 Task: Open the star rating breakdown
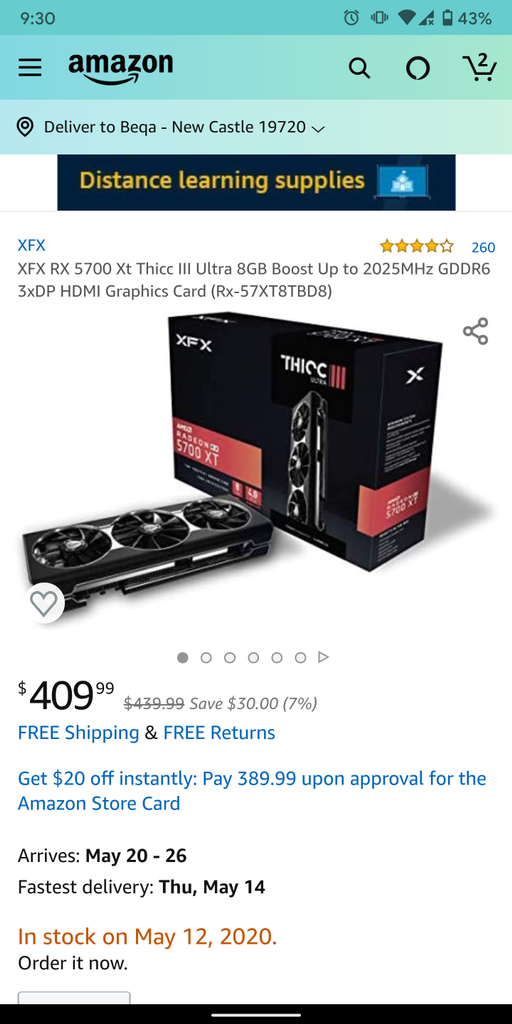416,246
